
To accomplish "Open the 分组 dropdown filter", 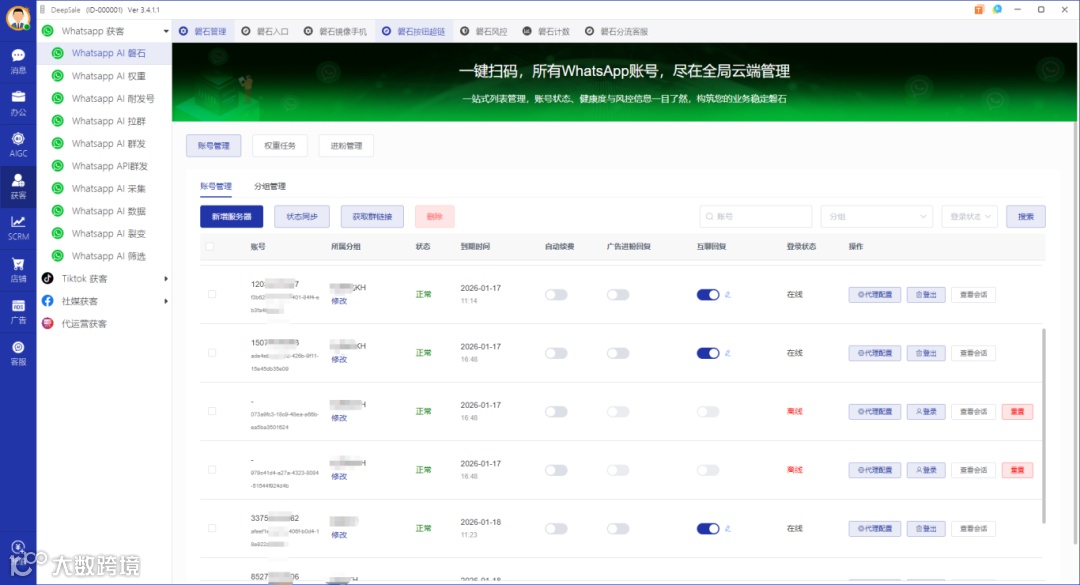I will (877, 216).
